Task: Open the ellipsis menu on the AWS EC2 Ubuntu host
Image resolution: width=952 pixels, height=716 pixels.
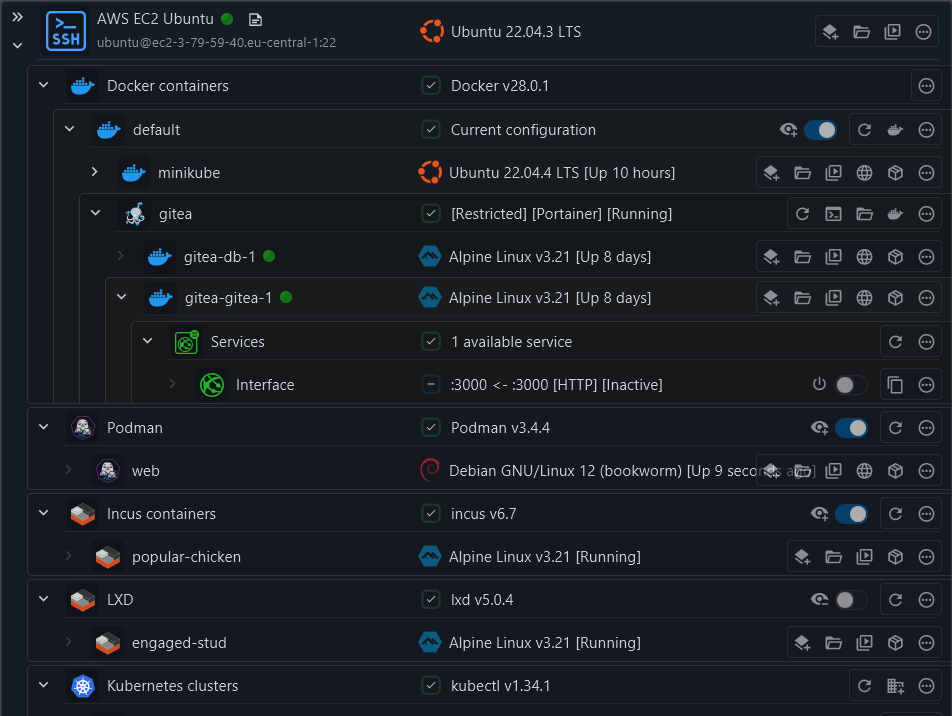Action: [x=923, y=31]
